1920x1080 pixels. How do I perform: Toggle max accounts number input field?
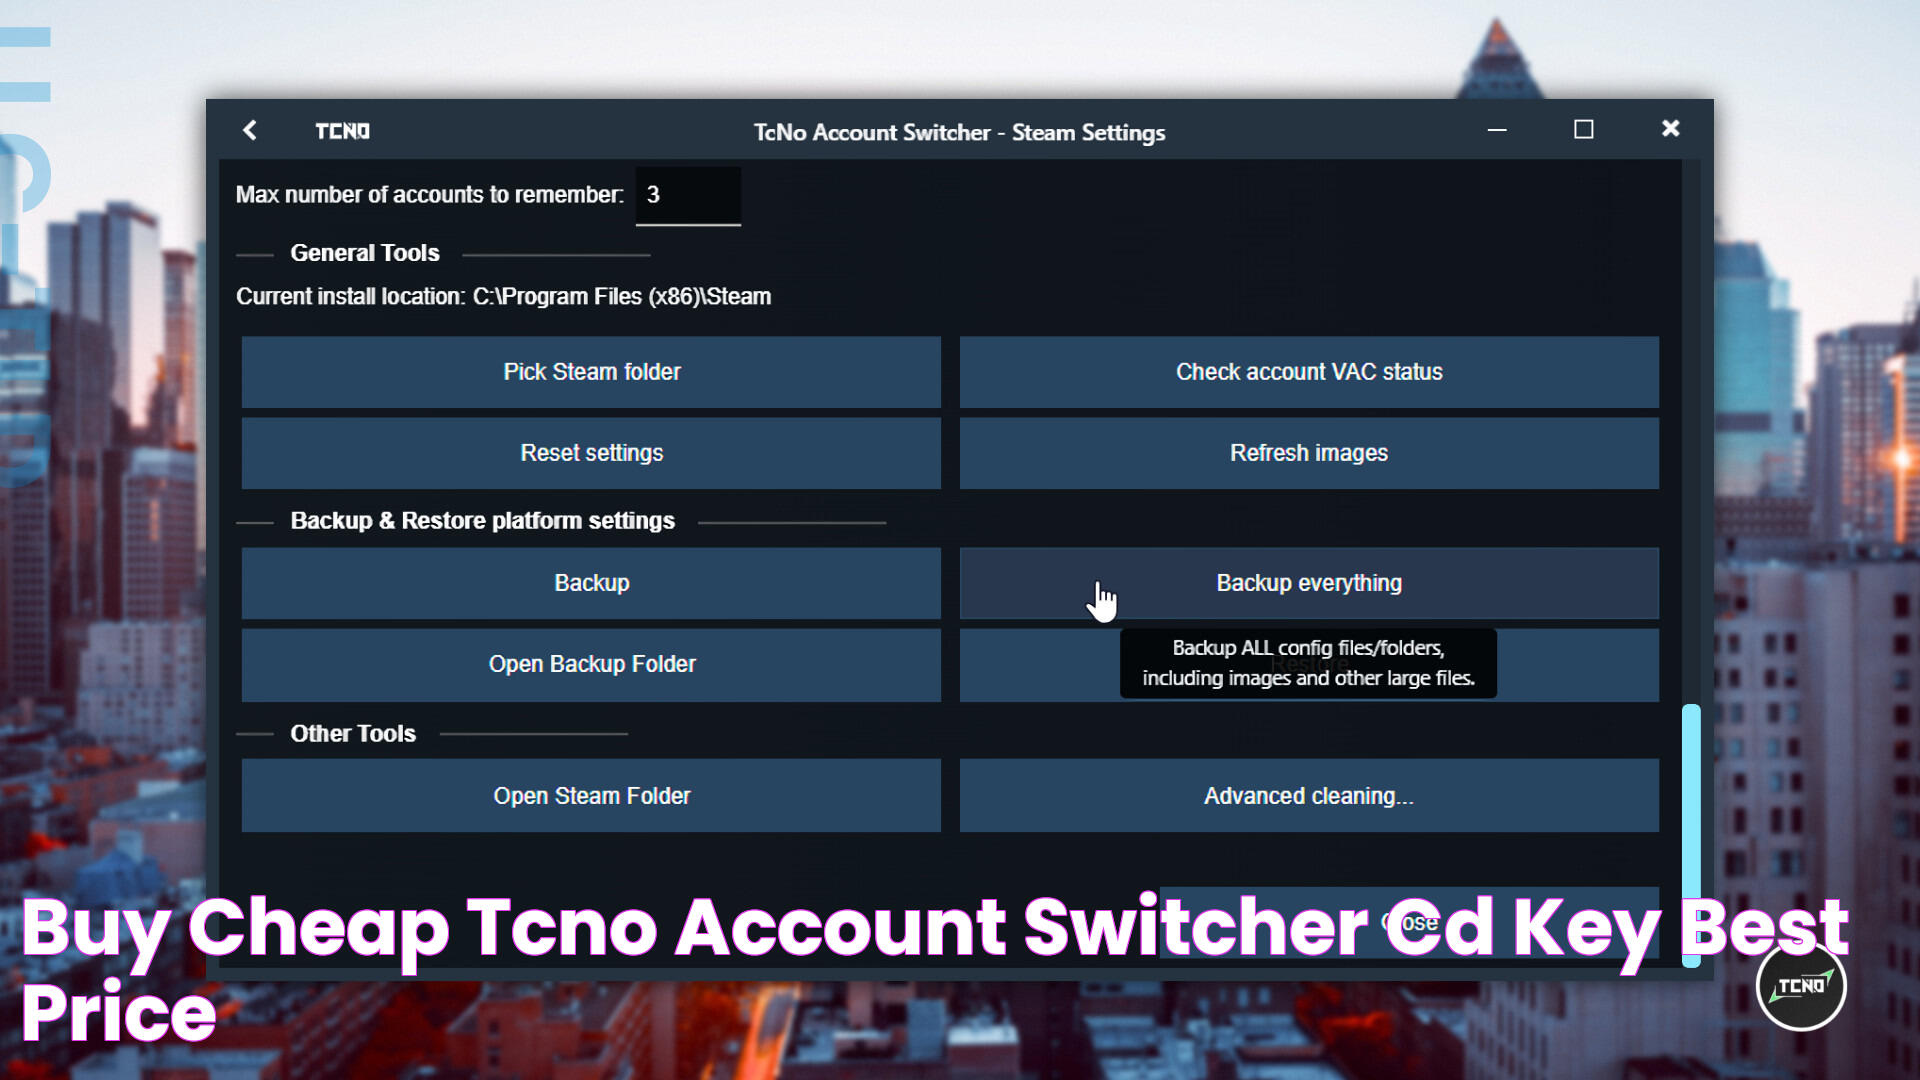pyautogui.click(x=687, y=194)
